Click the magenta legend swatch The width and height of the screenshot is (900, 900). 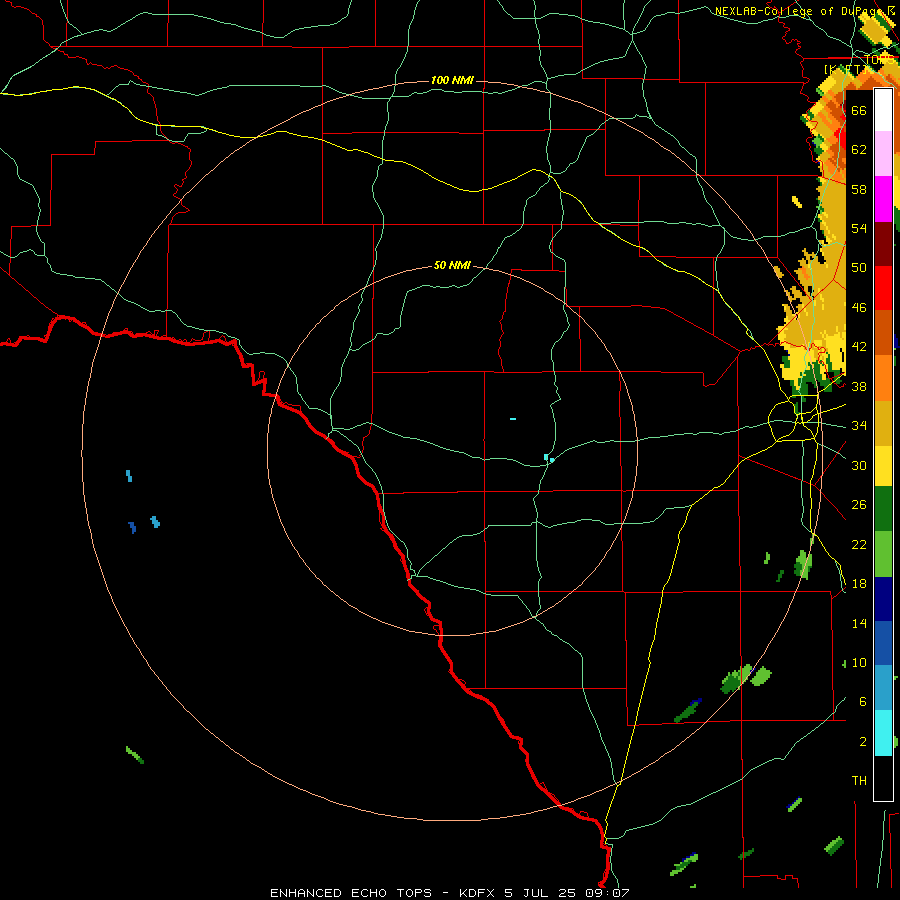(x=883, y=199)
